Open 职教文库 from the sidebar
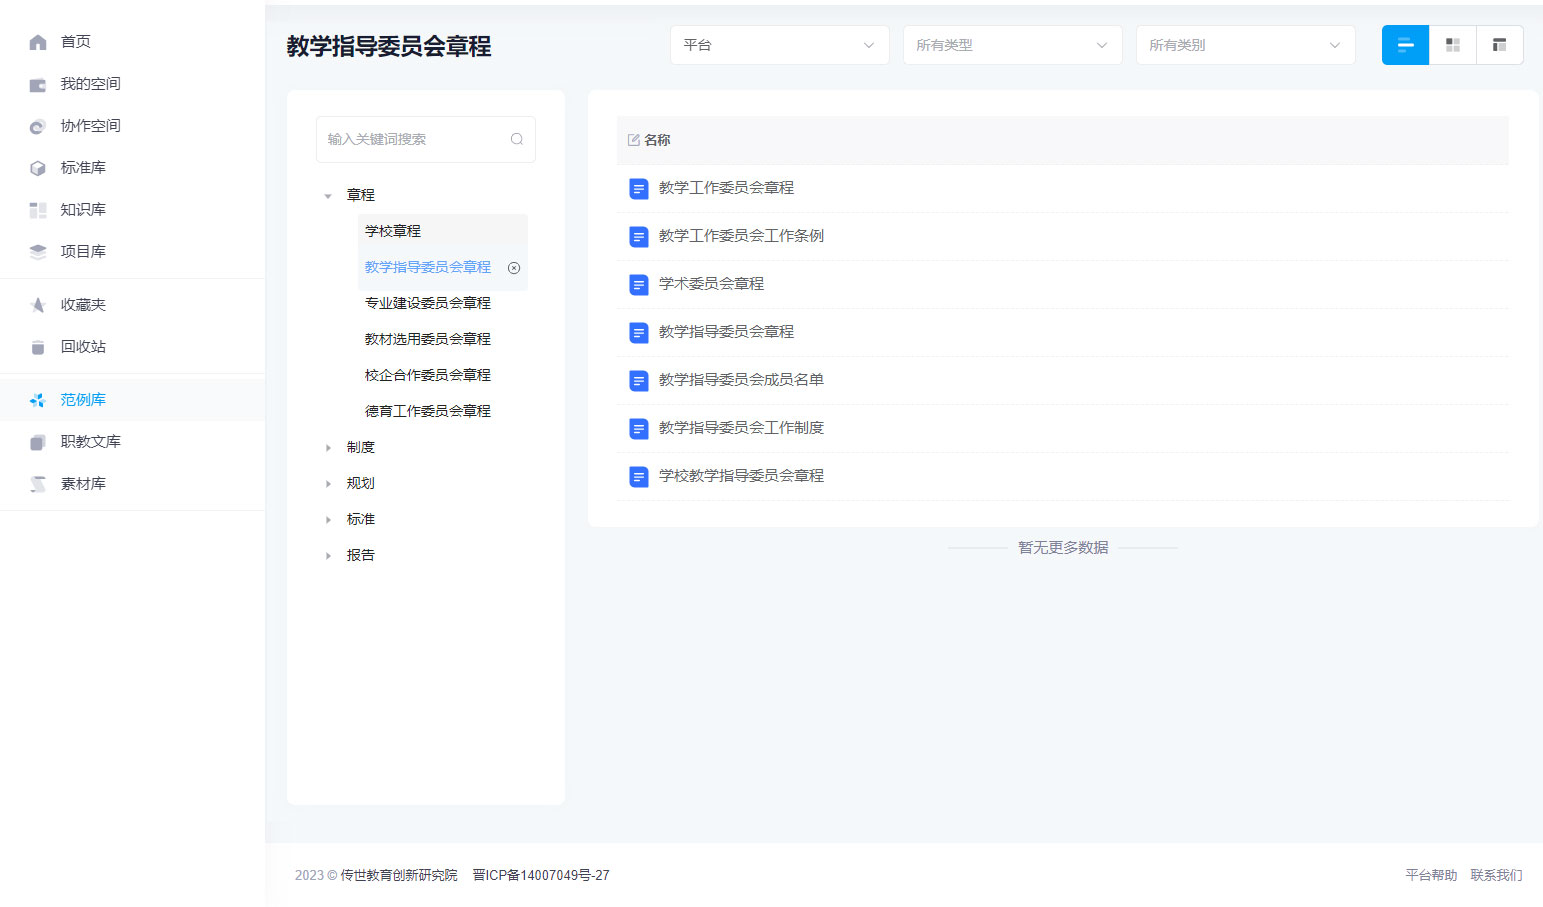Screen dimensions: 1543x907 90,442
